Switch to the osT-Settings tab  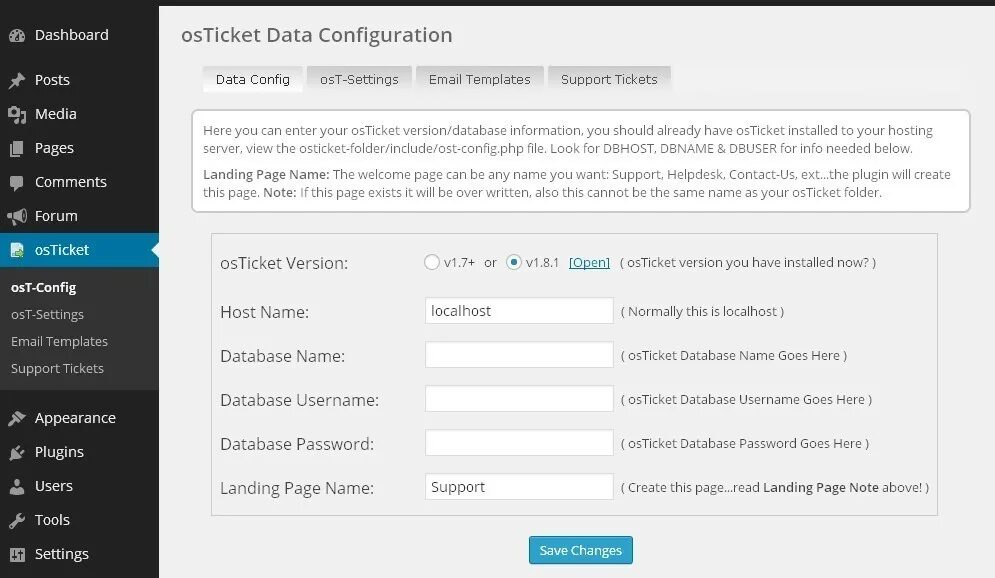coord(359,79)
